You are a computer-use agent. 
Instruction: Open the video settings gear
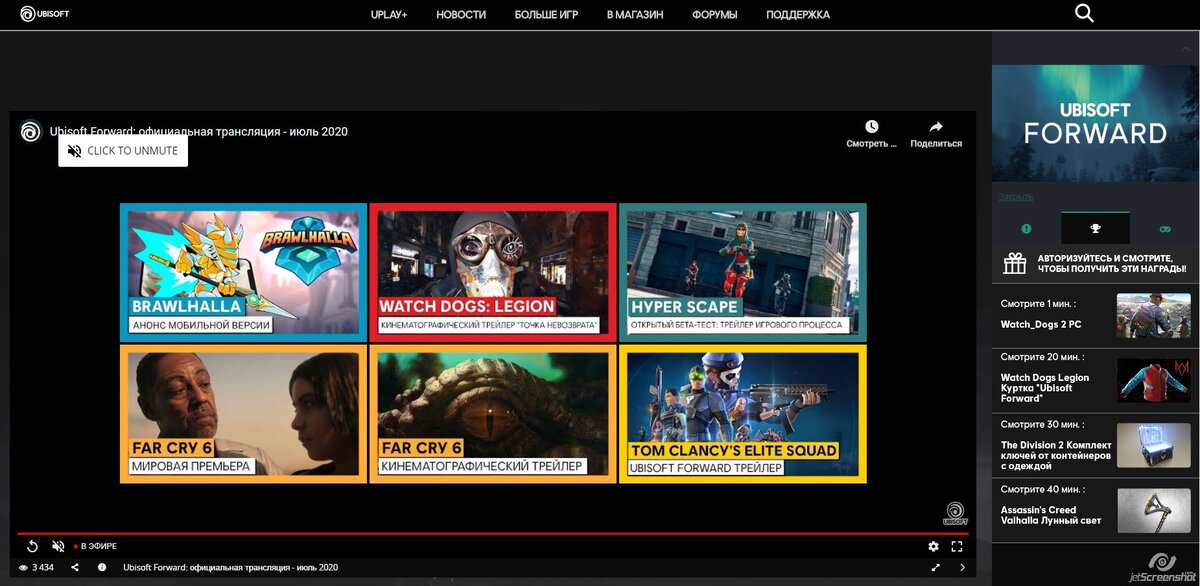[933, 546]
